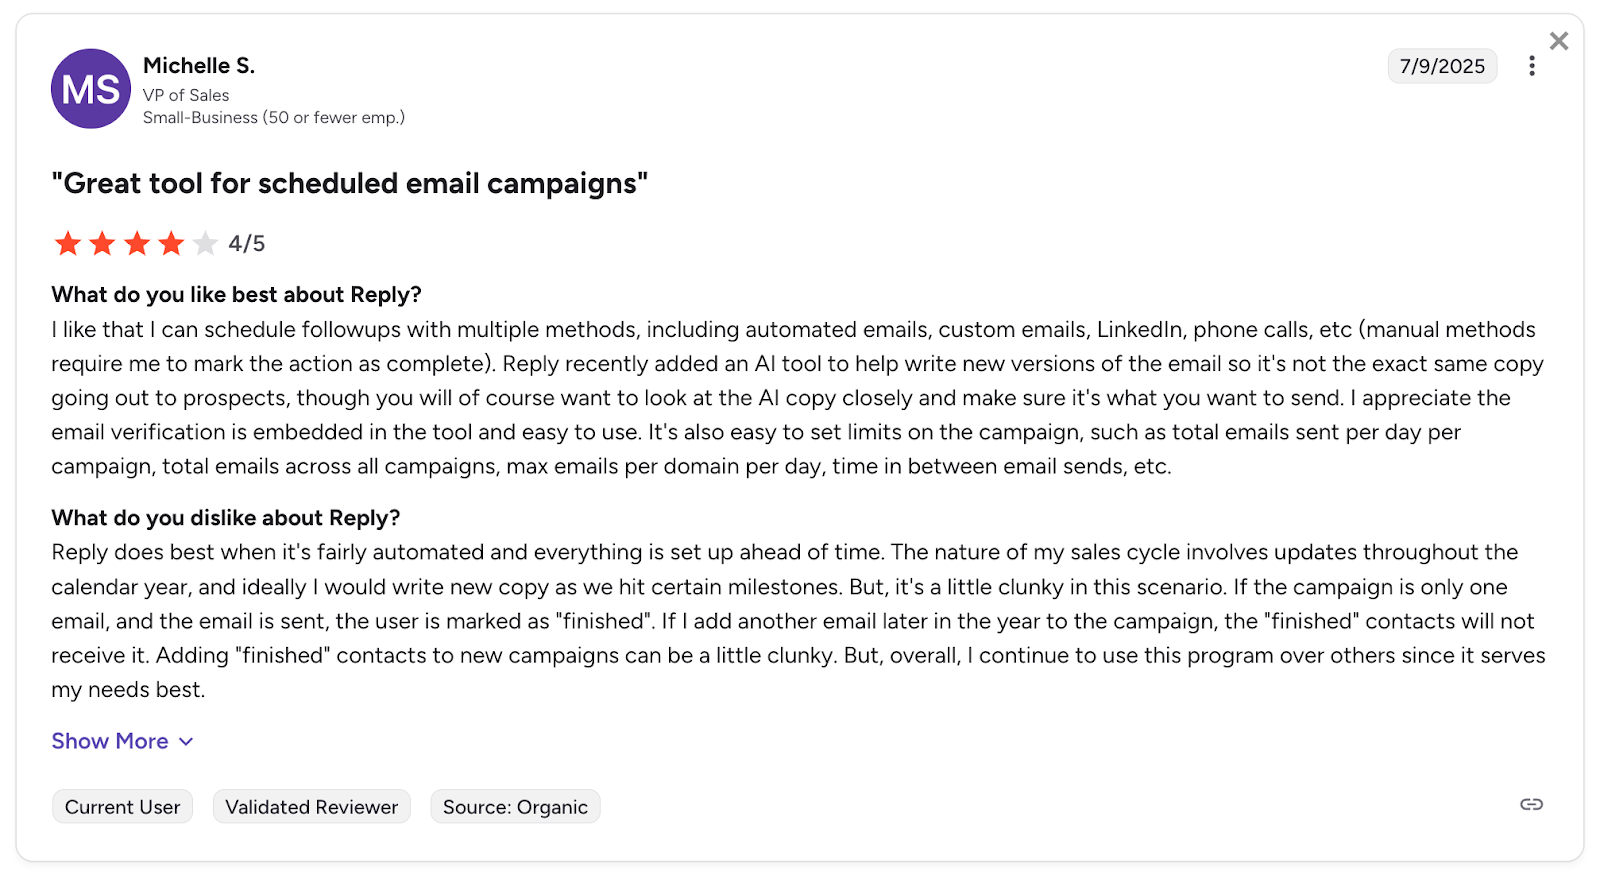Image resolution: width=1600 pixels, height=879 pixels.
Task: Click the 7/9/2025 date badge
Action: coord(1442,66)
